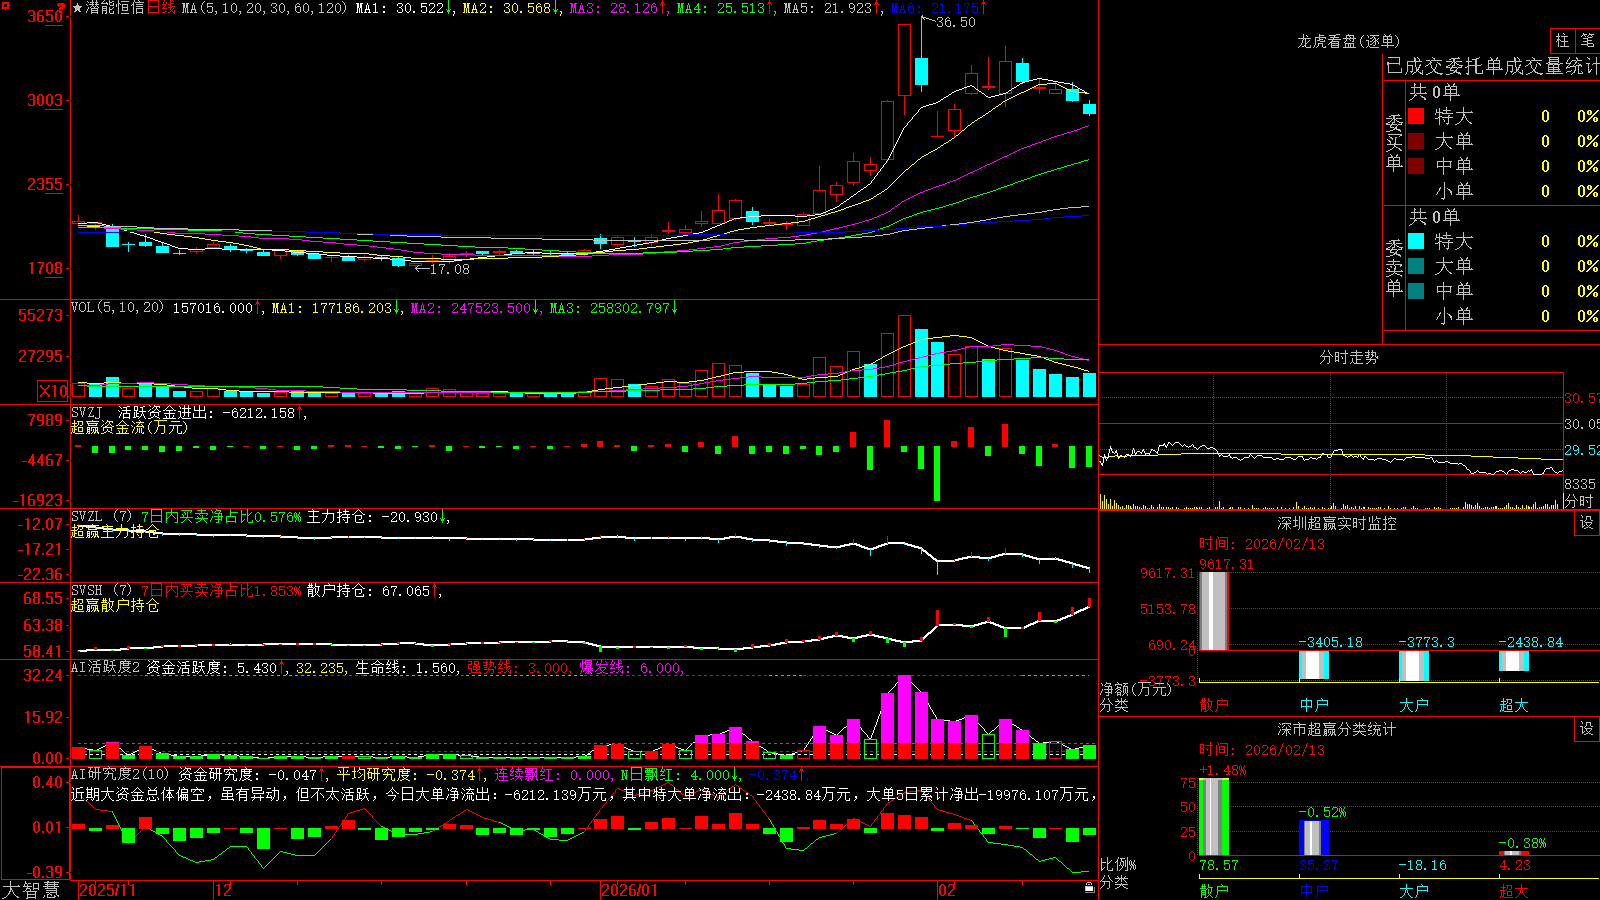This screenshot has height=900, width=1600.
Task: Click the 主力持仓: -20.930 readout
Action: 378,517
